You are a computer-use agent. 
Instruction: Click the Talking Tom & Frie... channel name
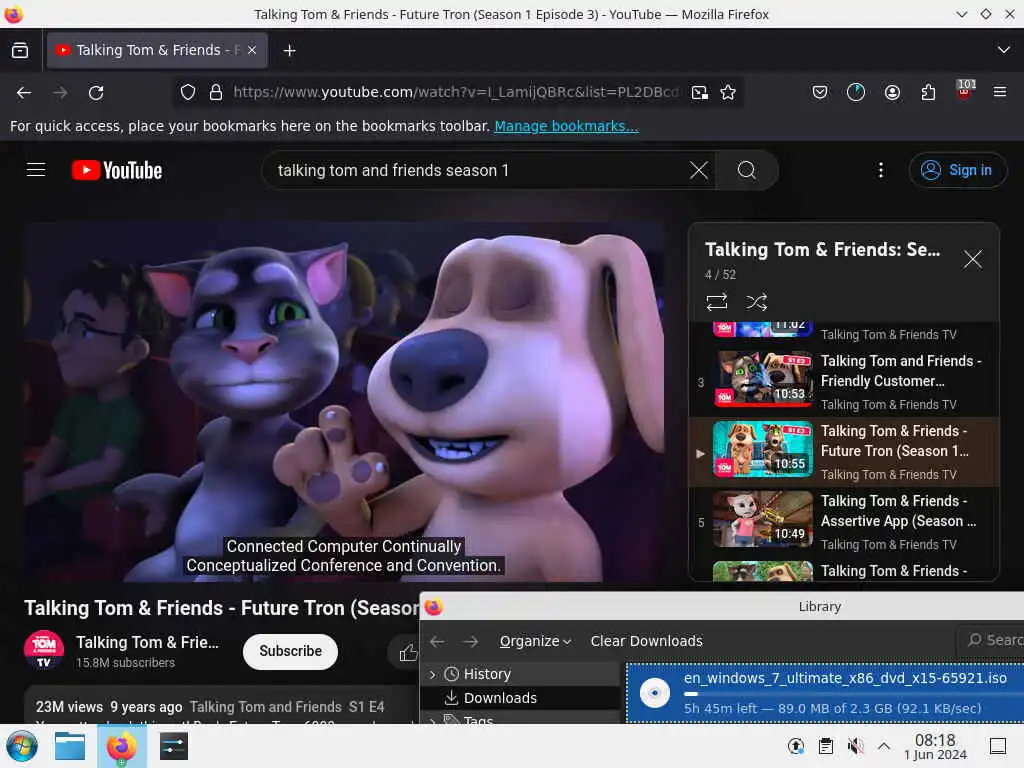pyautogui.click(x=148, y=643)
